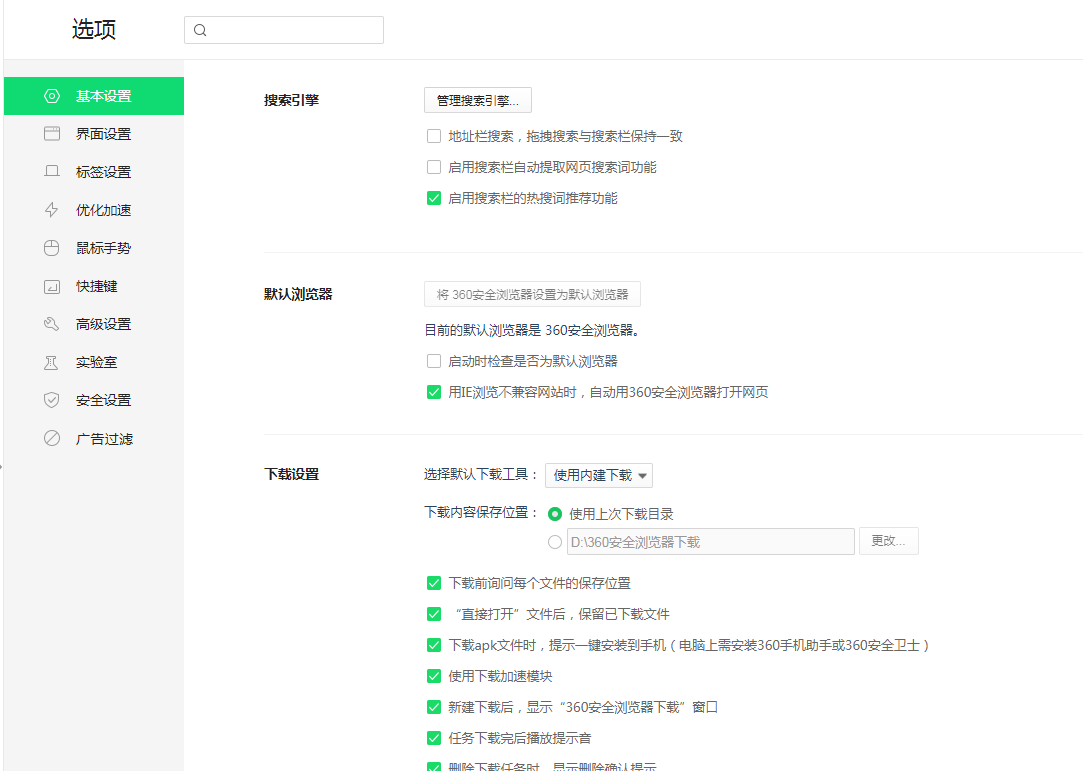This screenshot has width=1083, height=771.
Task: Open the 使用内建下载 download tool dropdown
Action: 598,475
